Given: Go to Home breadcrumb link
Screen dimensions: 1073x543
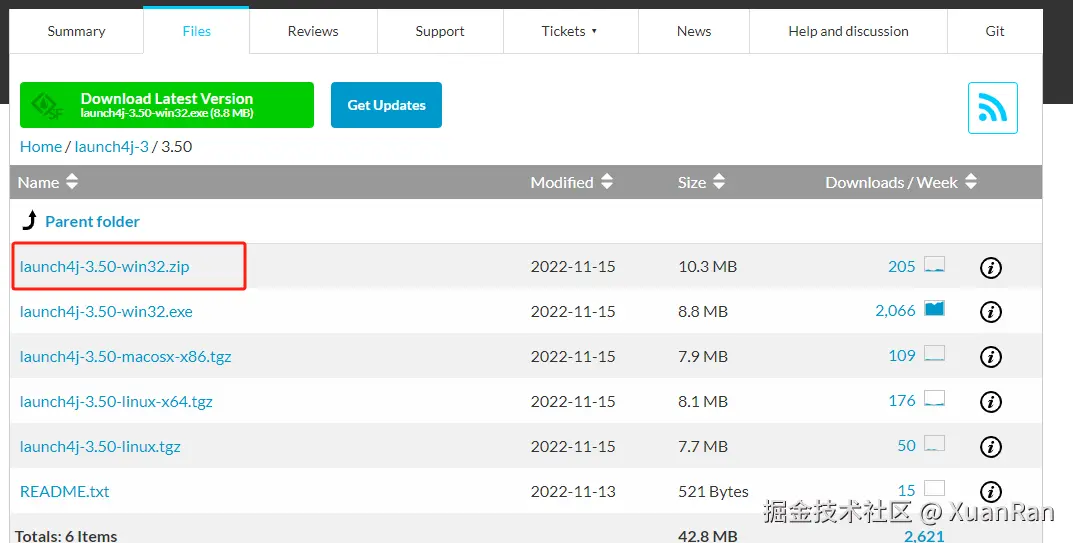Looking at the screenshot, I should coord(41,147).
